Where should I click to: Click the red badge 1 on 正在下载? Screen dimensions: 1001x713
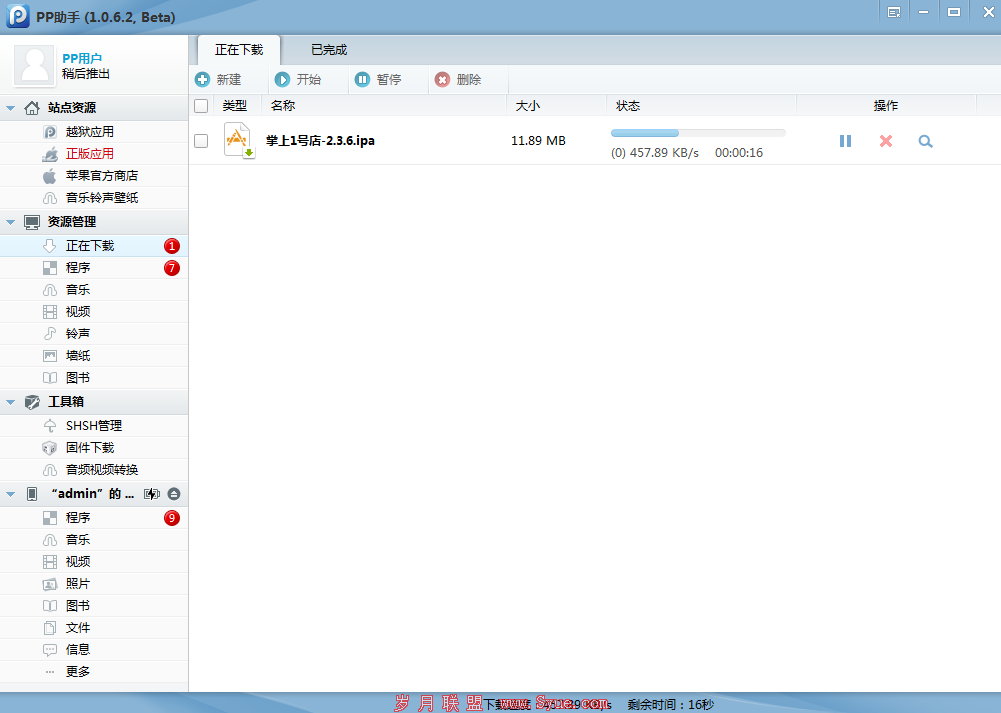click(x=172, y=246)
